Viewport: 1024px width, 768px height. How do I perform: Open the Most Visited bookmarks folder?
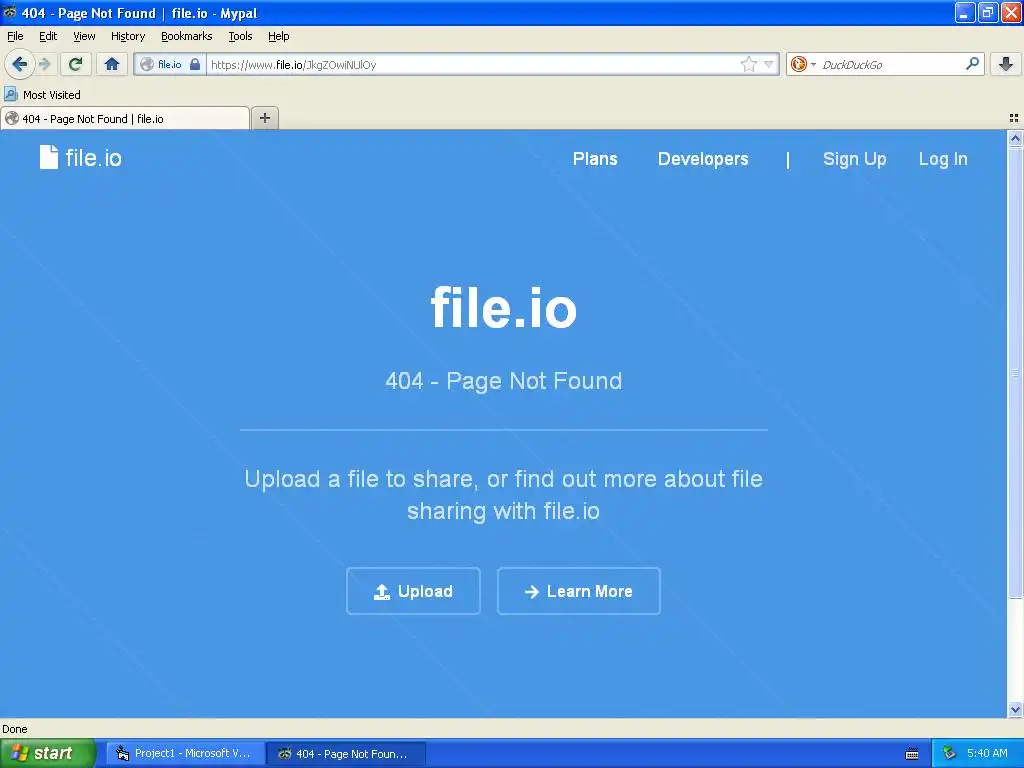[43, 95]
